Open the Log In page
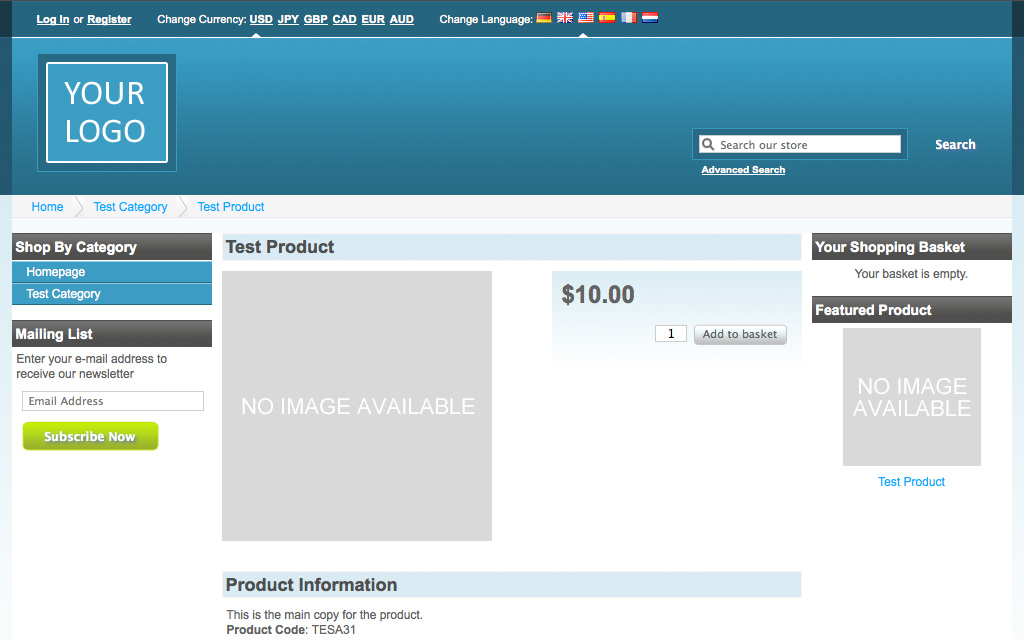This screenshot has width=1024, height=640. [x=53, y=19]
